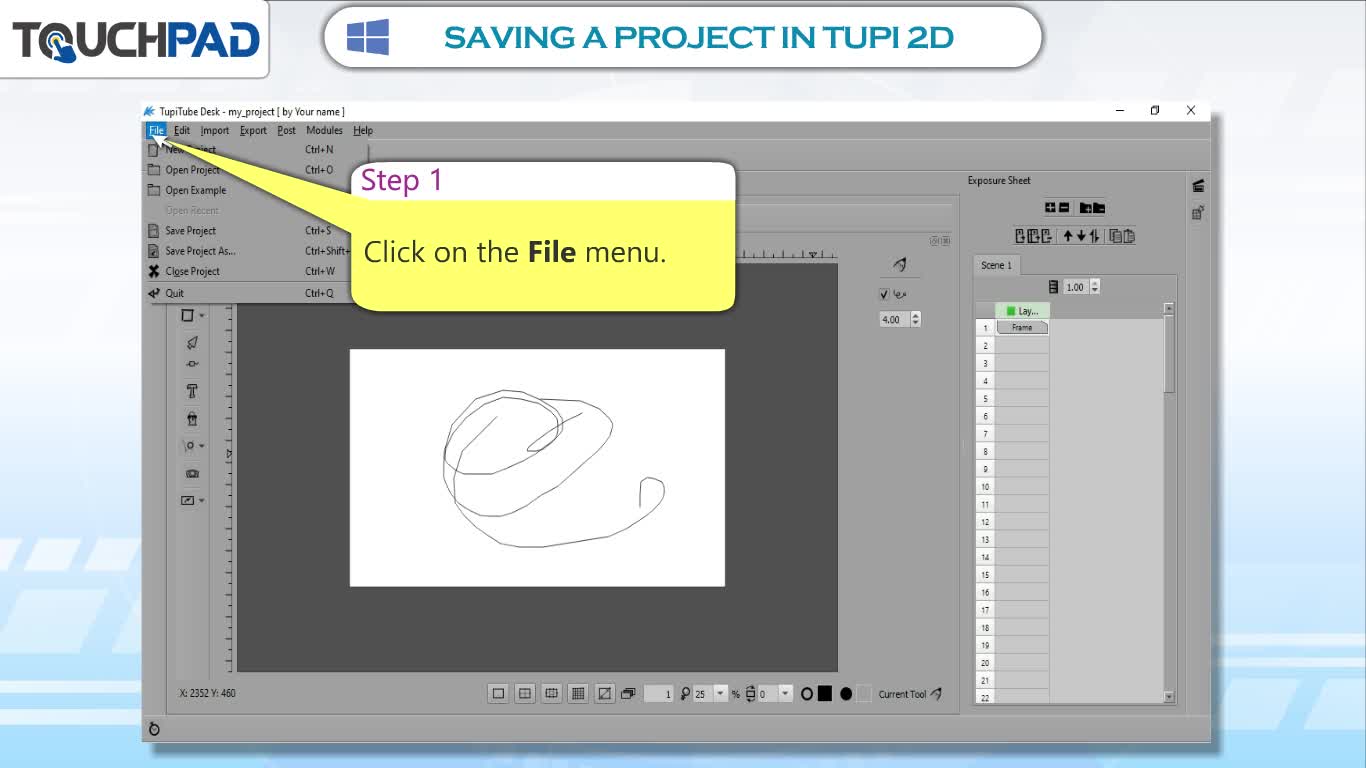Expand the tweening tool dropdown arrow
Screen dimensions: 1366x768
202,446
